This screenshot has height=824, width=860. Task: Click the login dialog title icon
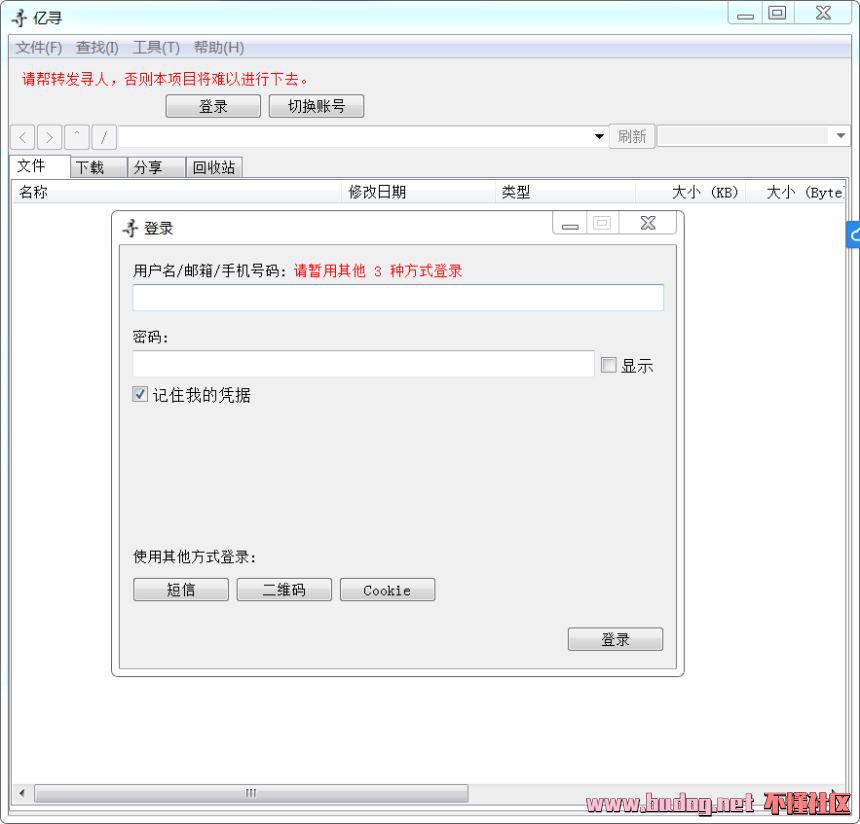(x=130, y=228)
